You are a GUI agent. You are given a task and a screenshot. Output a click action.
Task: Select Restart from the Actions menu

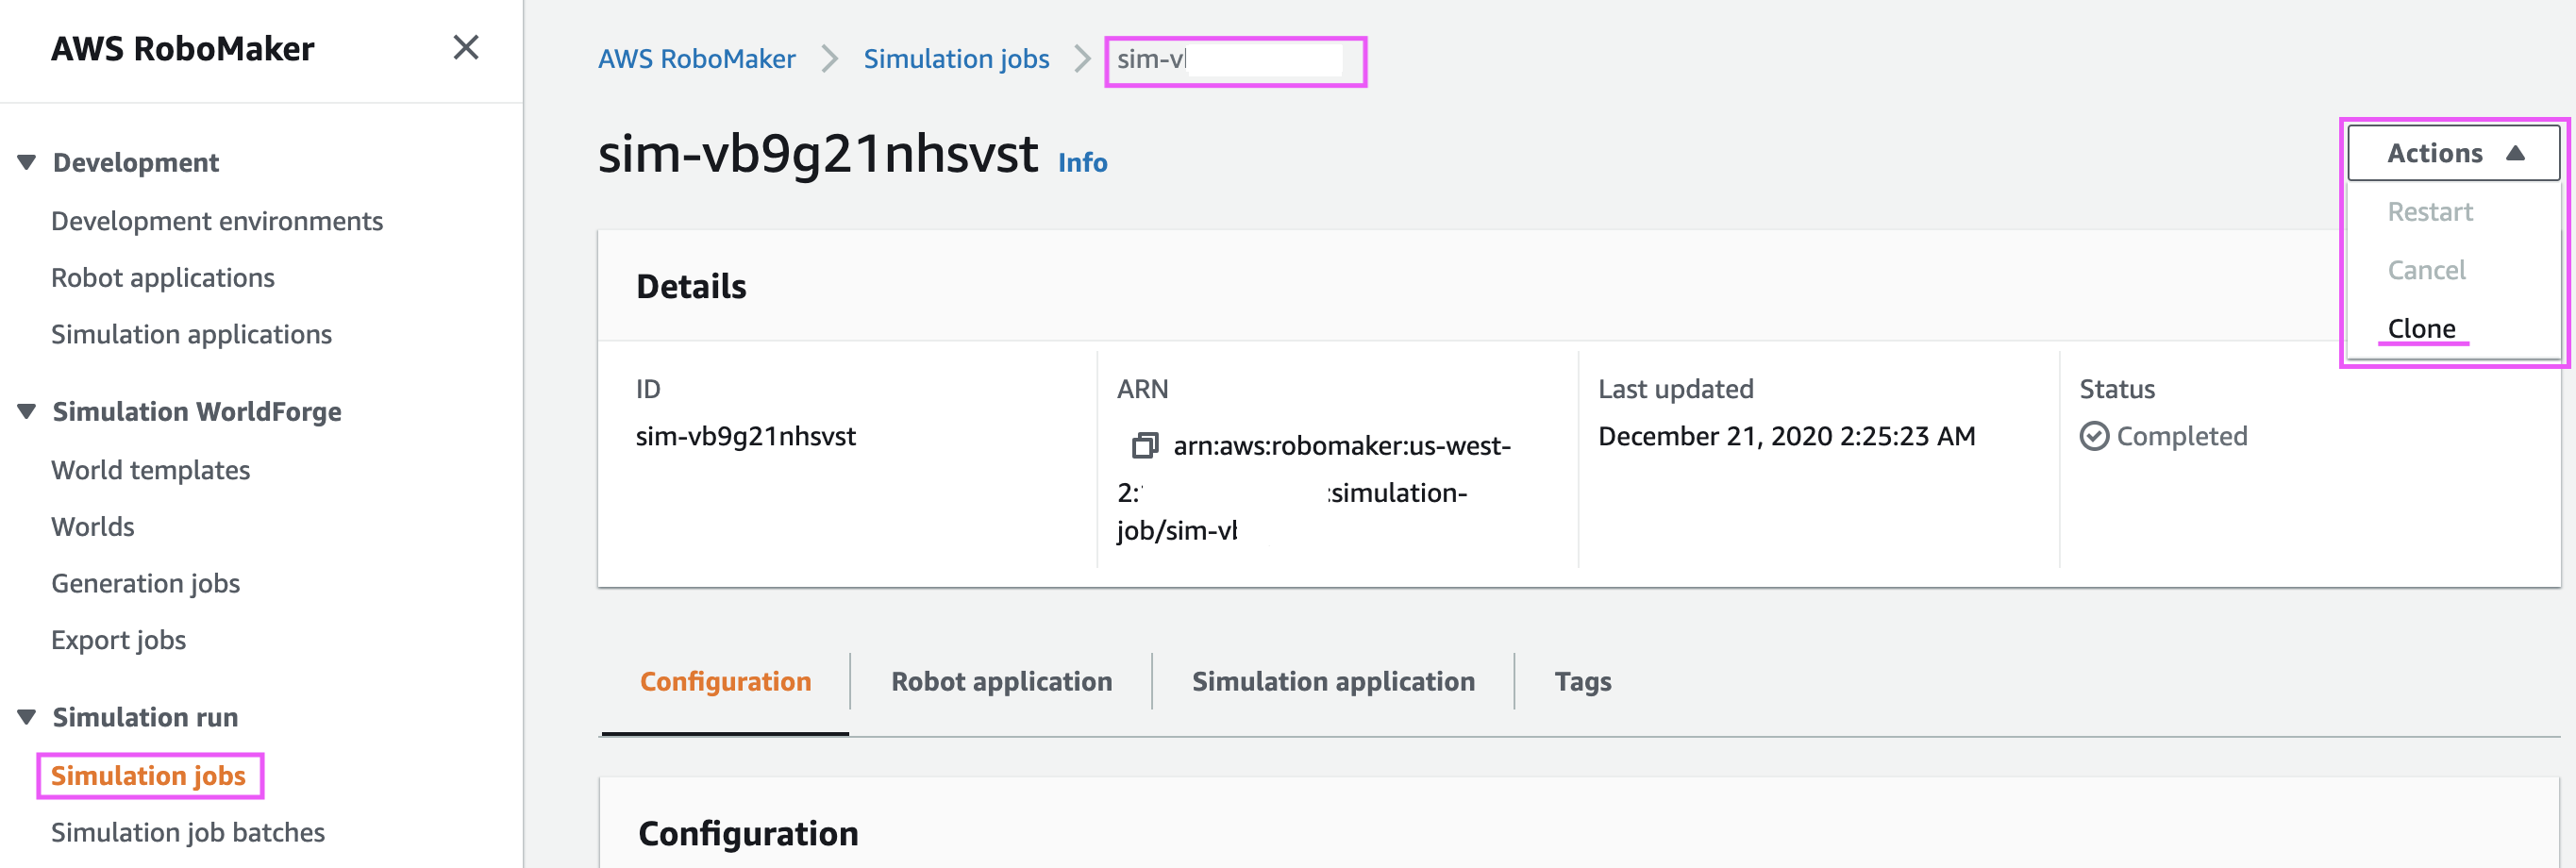tap(2429, 211)
